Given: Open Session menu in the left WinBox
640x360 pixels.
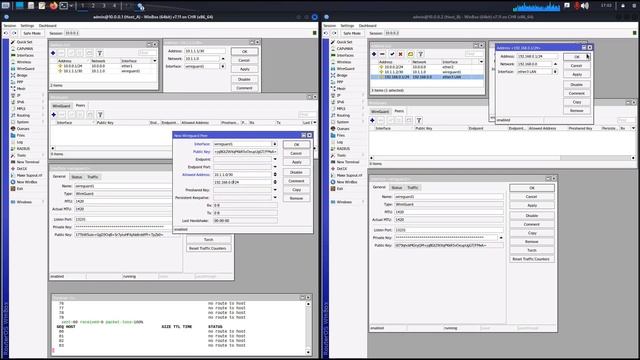Looking at the screenshot, I should [x=9, y=26].
